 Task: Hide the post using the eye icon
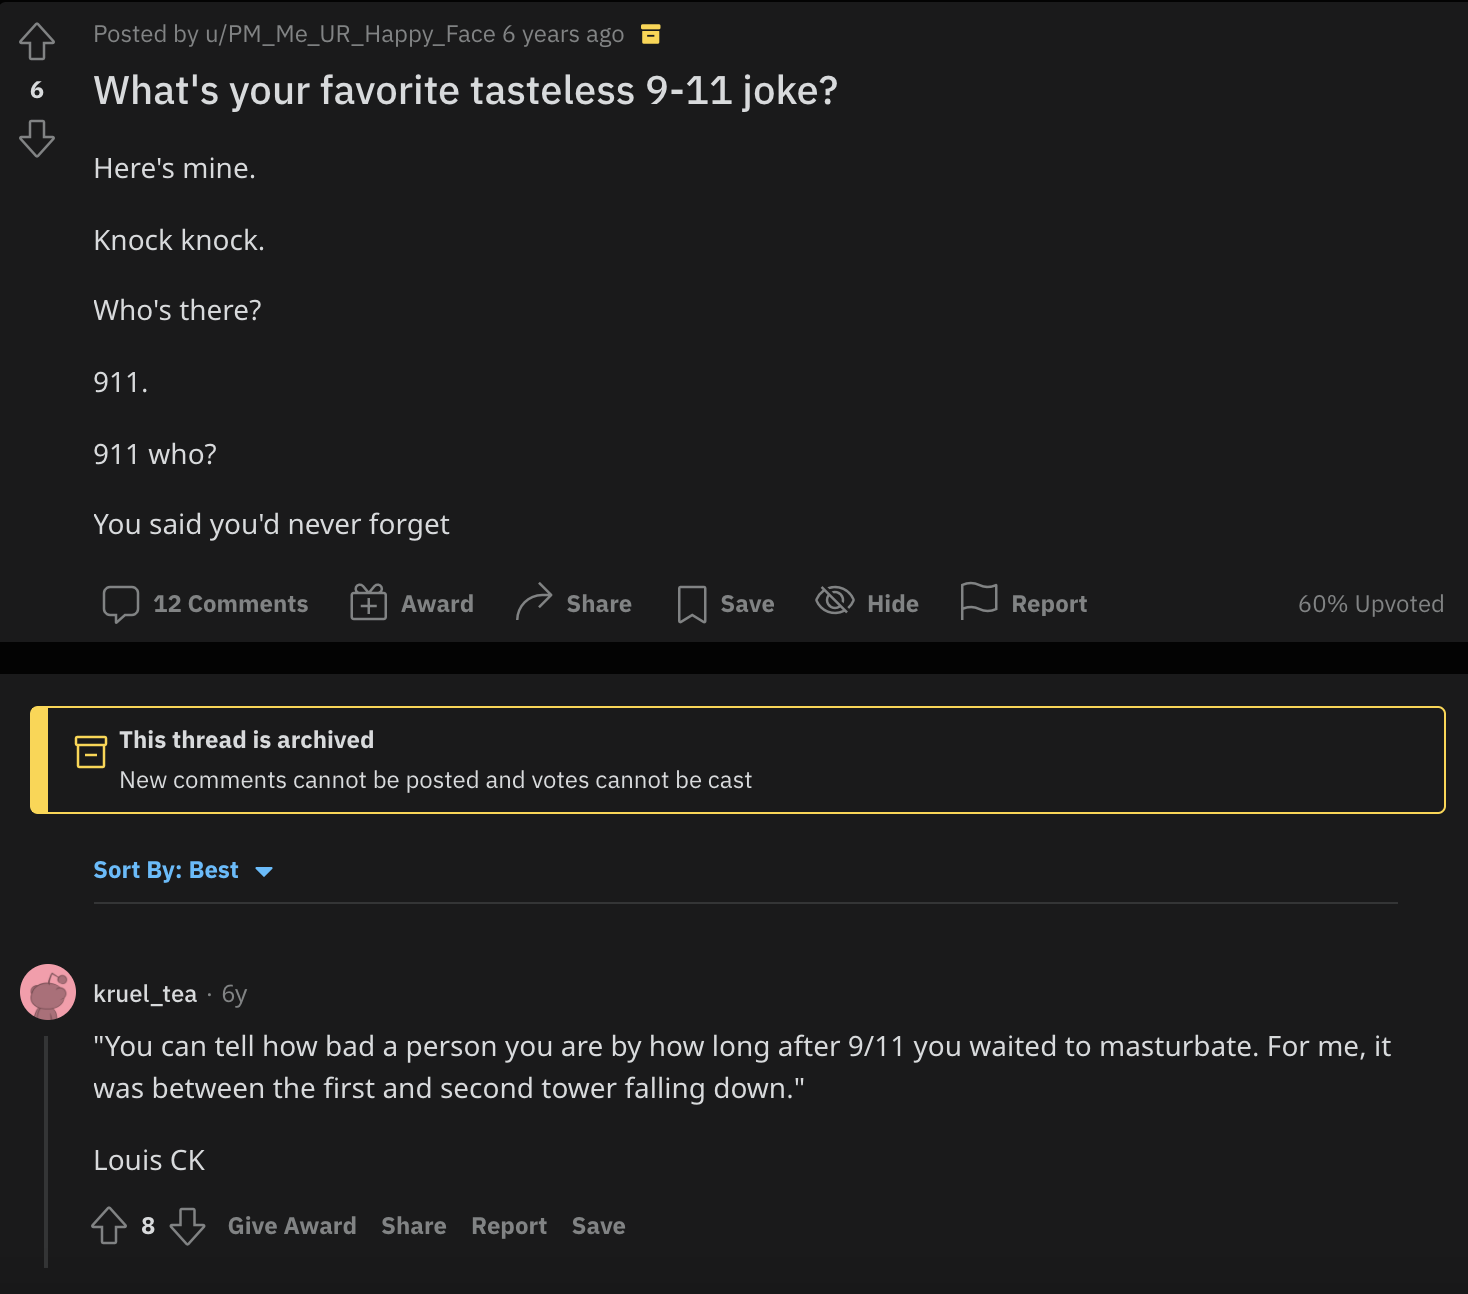[x=833, y=602]
